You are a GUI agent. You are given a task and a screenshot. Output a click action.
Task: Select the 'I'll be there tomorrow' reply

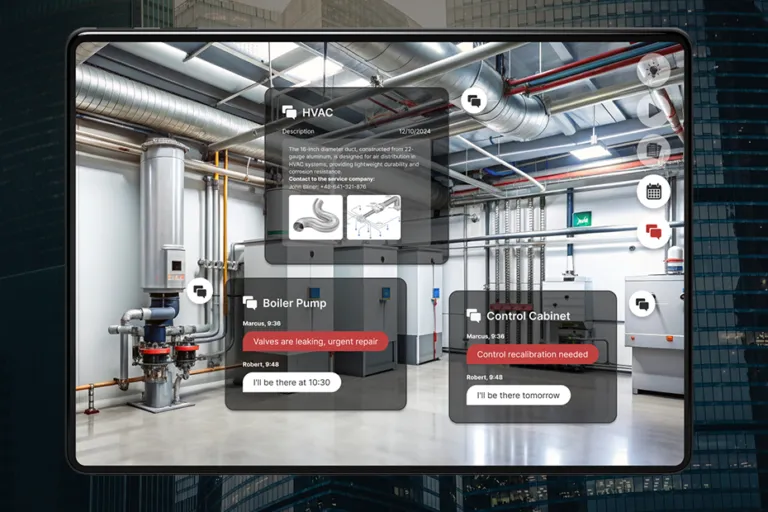coord(518,395)
